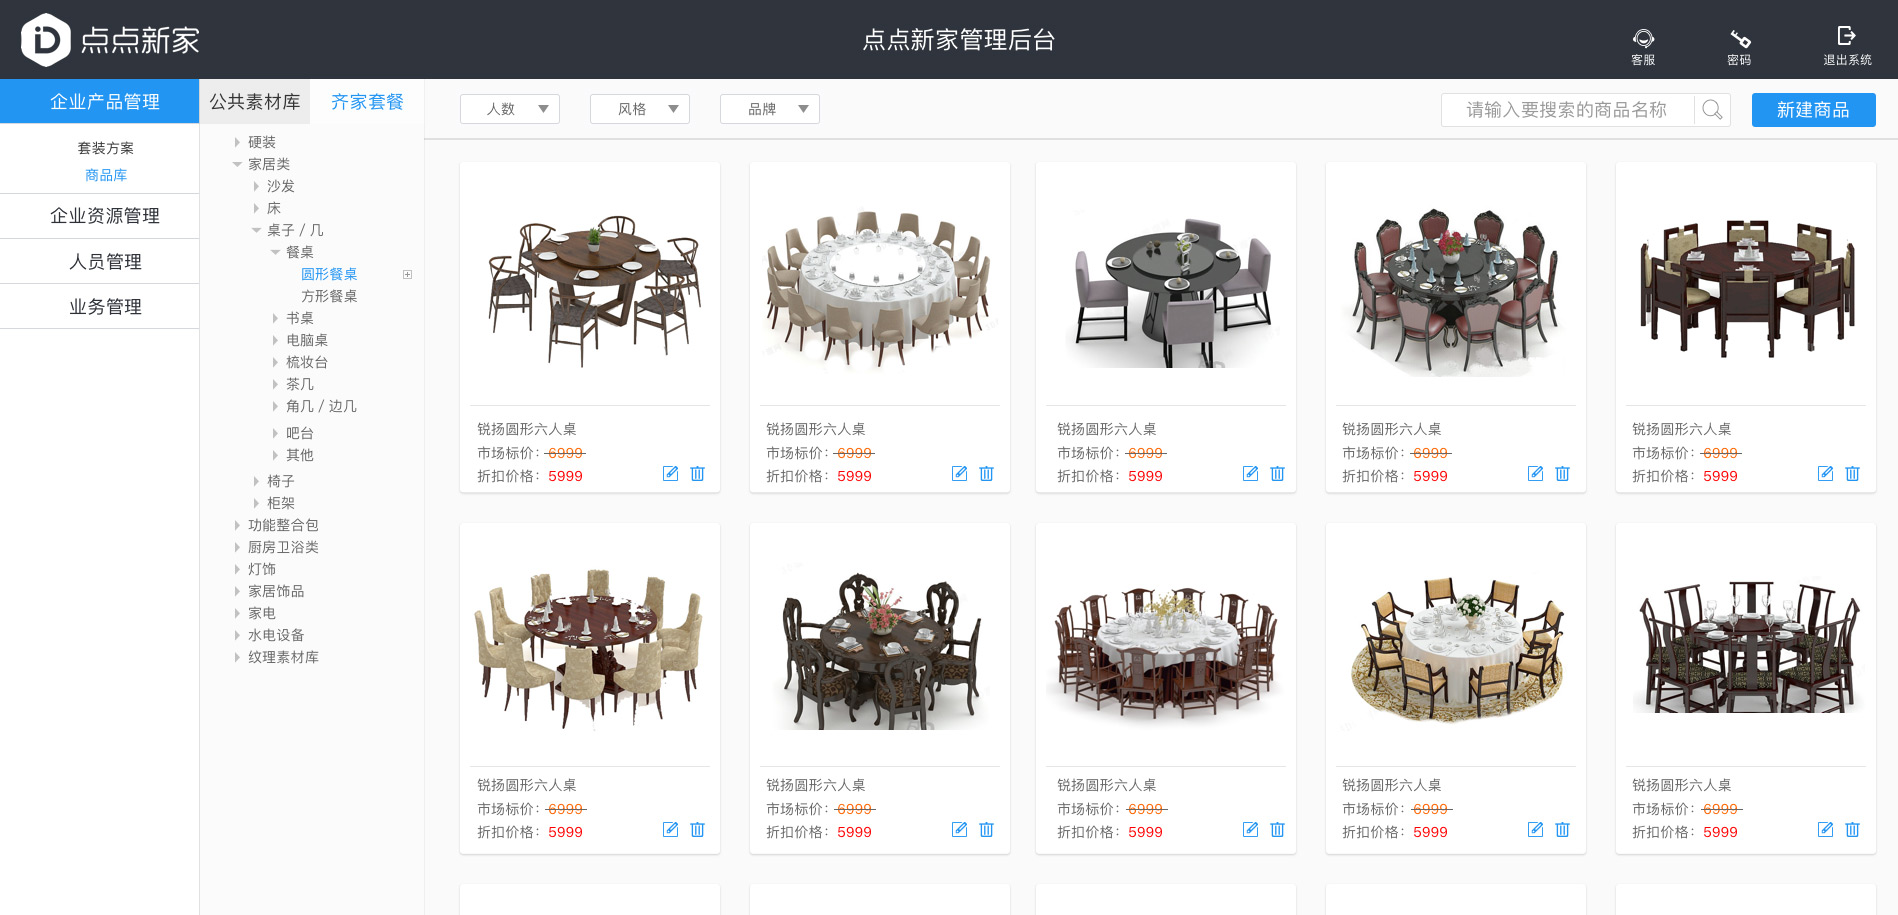Select the 公共素材库 tab

(255, 102)
